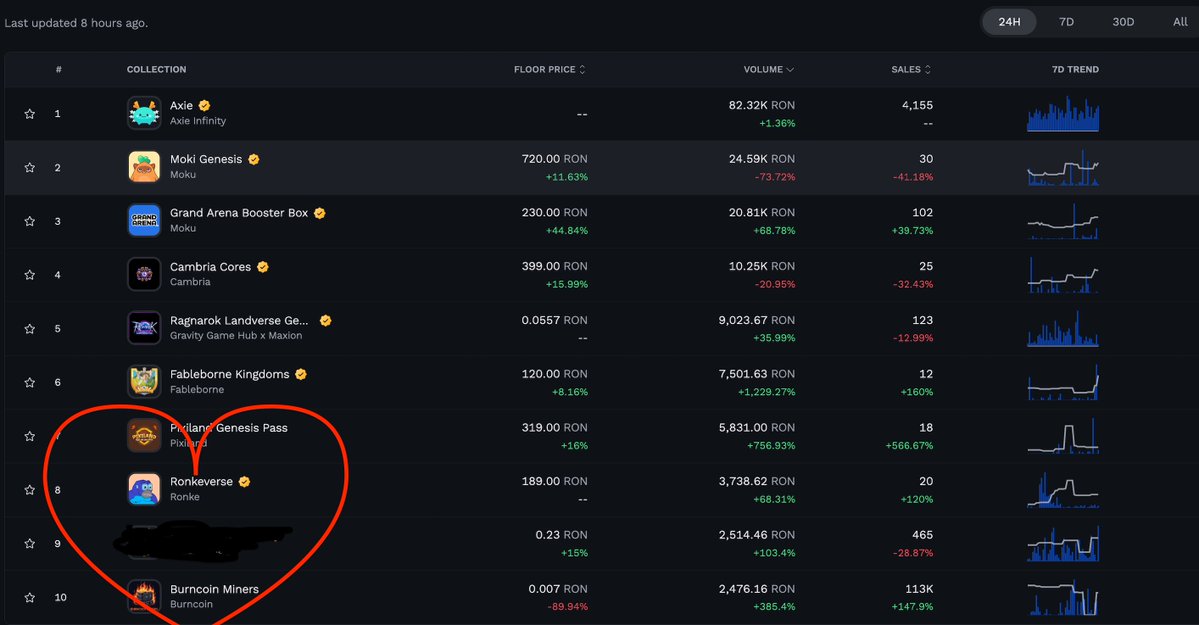Click the 4,155 sales value

(x=917, y=105)
